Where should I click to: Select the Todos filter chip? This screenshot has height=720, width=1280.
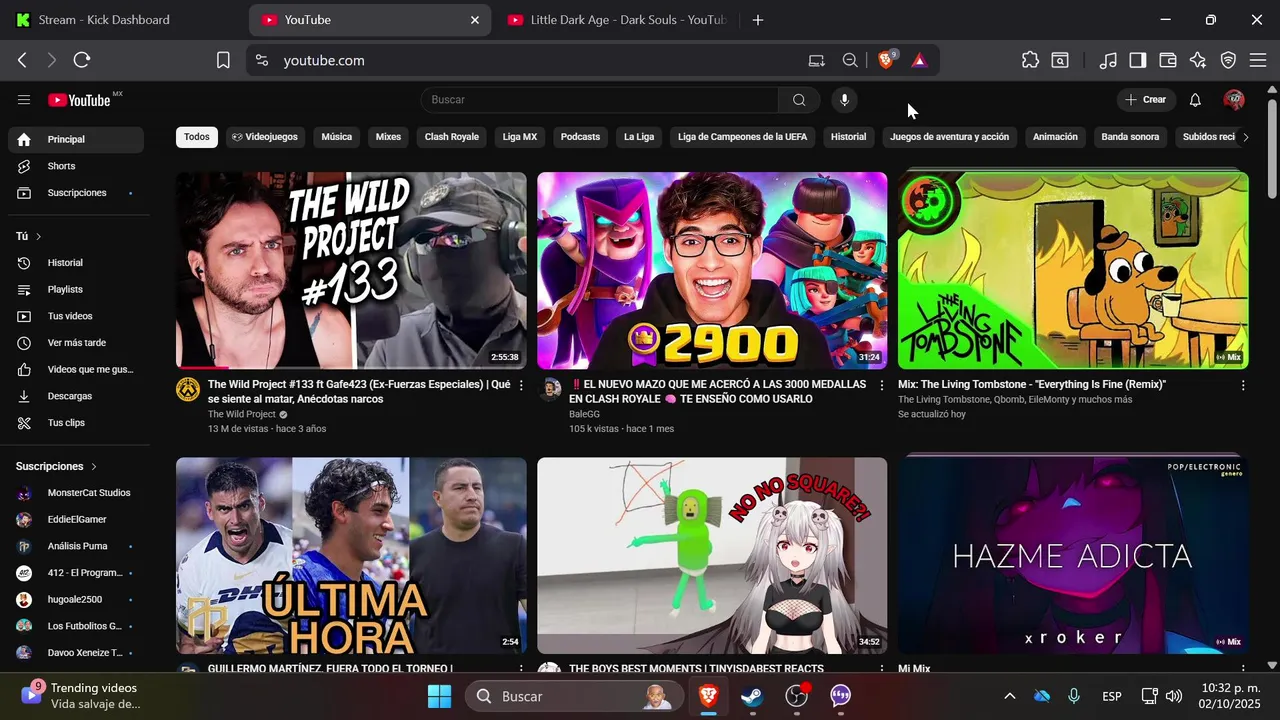[197, 137]
